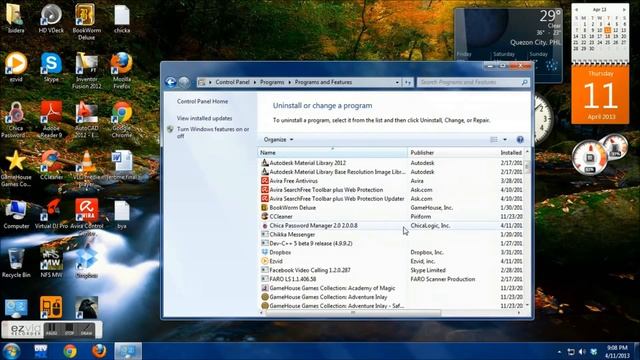Select VLC media player desktop icon
This screenshot has height=360, width=640.
87,169
